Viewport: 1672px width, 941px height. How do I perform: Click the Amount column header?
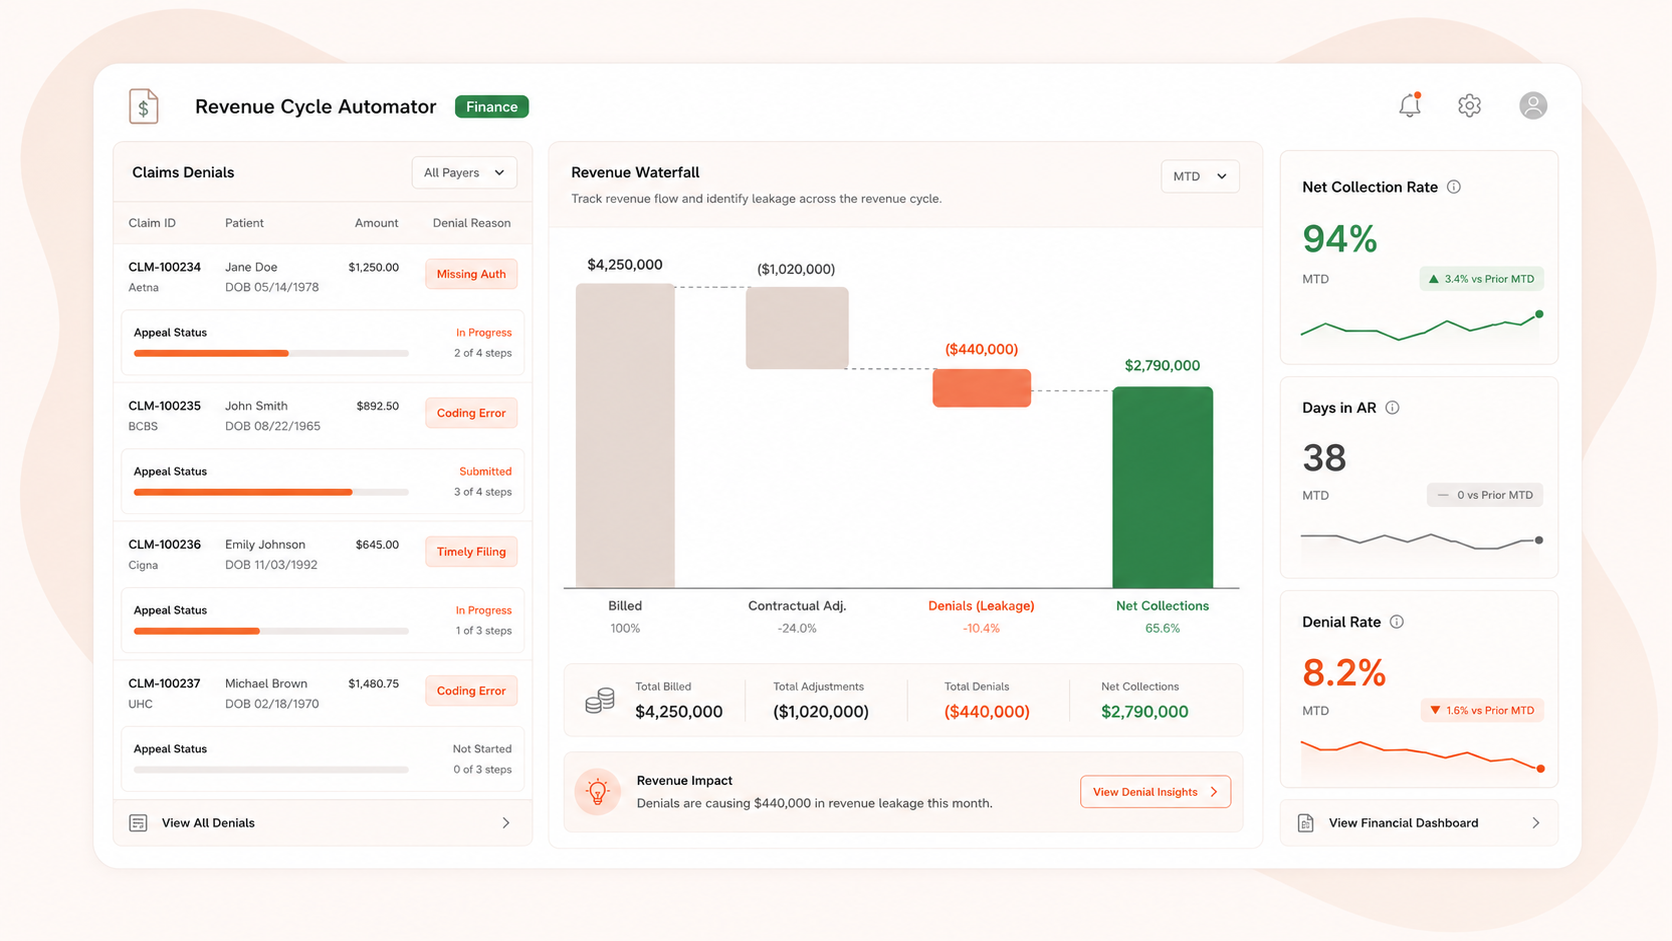click(x=377, y=223)
